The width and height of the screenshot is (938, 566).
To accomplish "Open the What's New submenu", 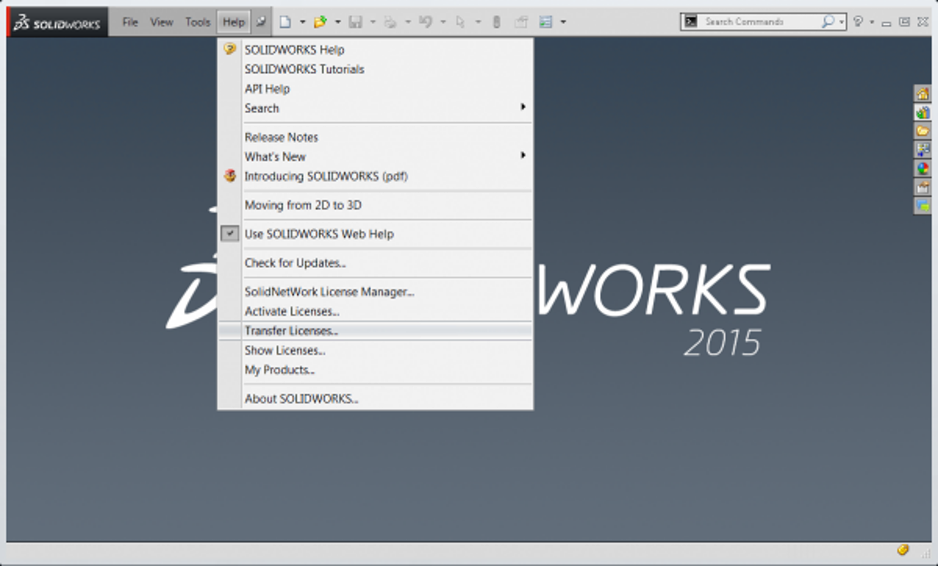I will click(x=375, y=157).
